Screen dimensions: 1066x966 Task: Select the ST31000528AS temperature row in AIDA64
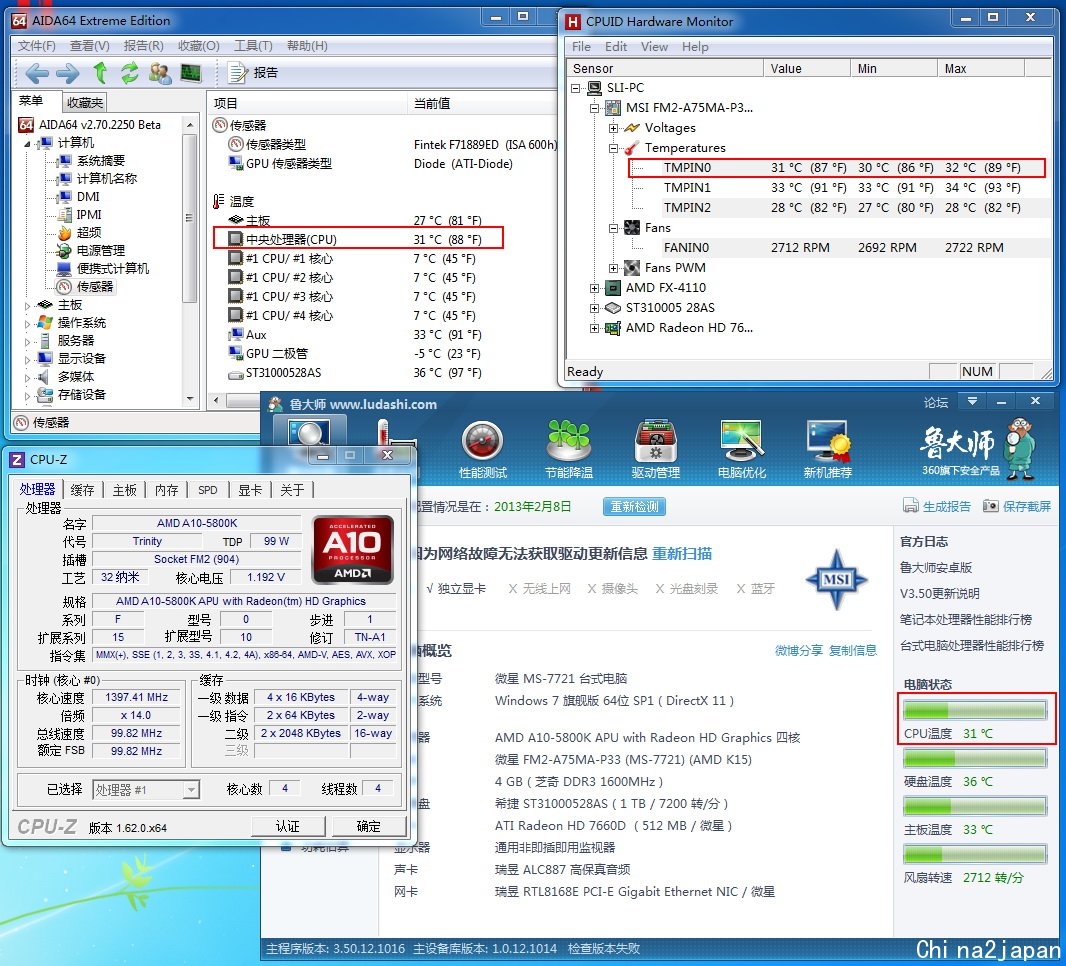click(356, 373)
